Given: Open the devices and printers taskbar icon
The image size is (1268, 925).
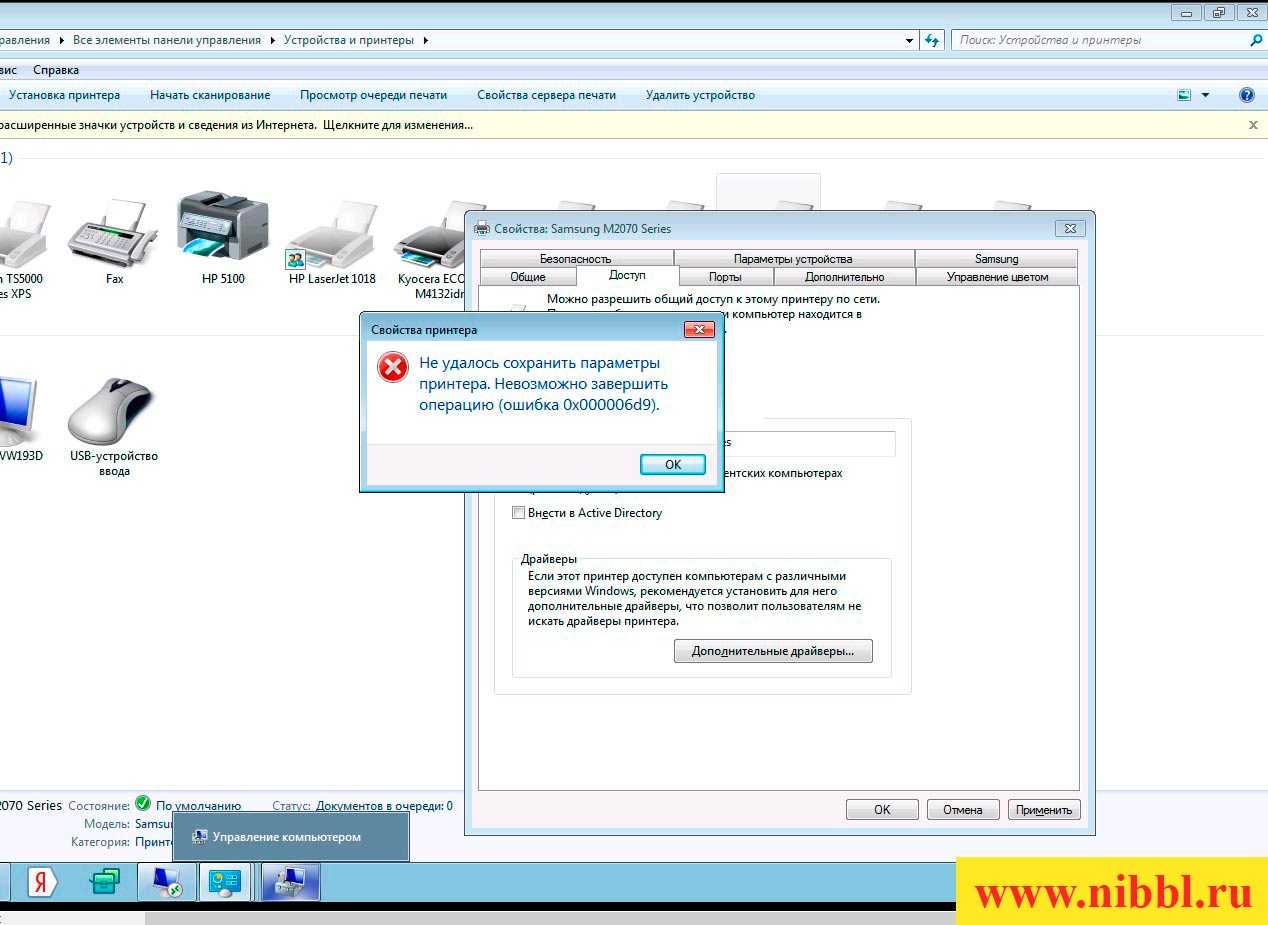Looking at the screenshot, I should (290, 882).
